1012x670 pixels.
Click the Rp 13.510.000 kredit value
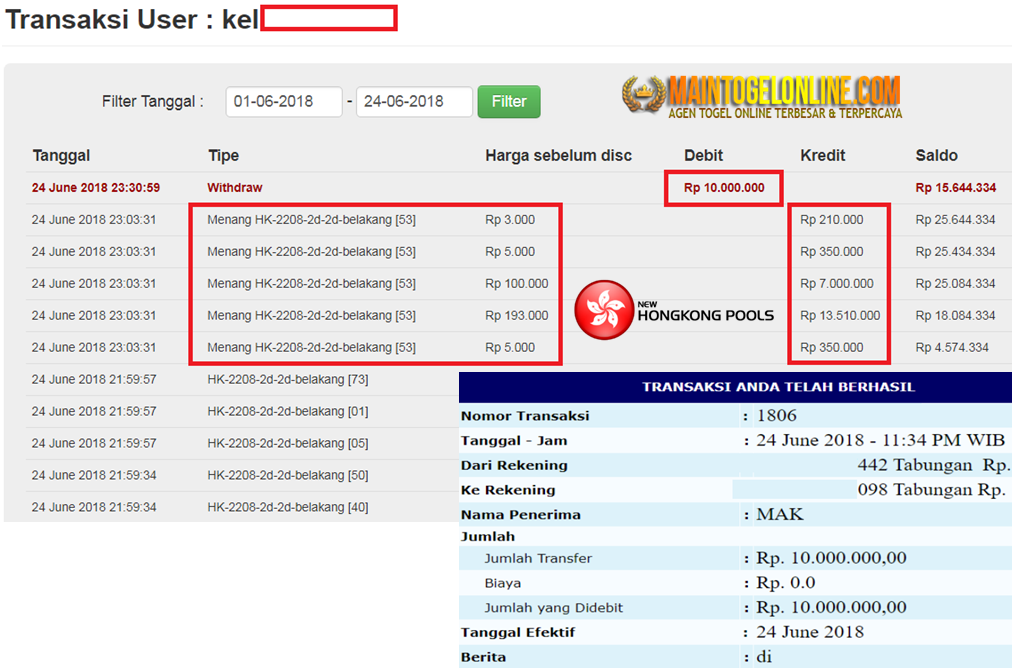[840, 316]
